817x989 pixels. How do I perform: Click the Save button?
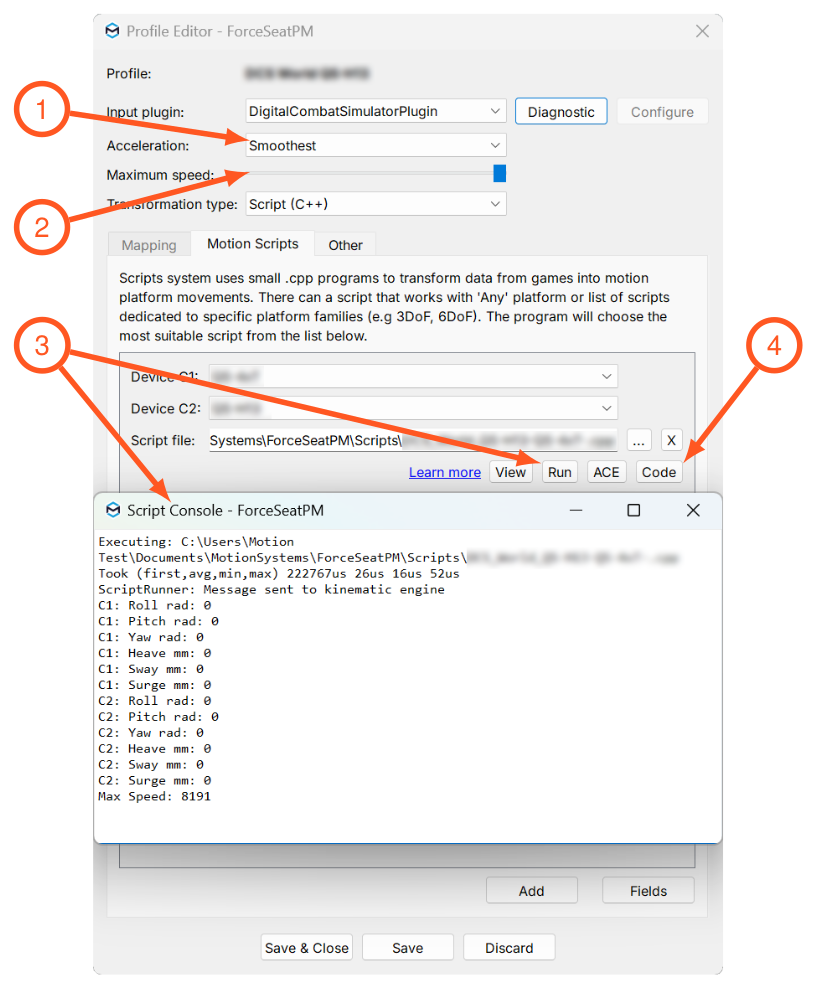point(408,947)
